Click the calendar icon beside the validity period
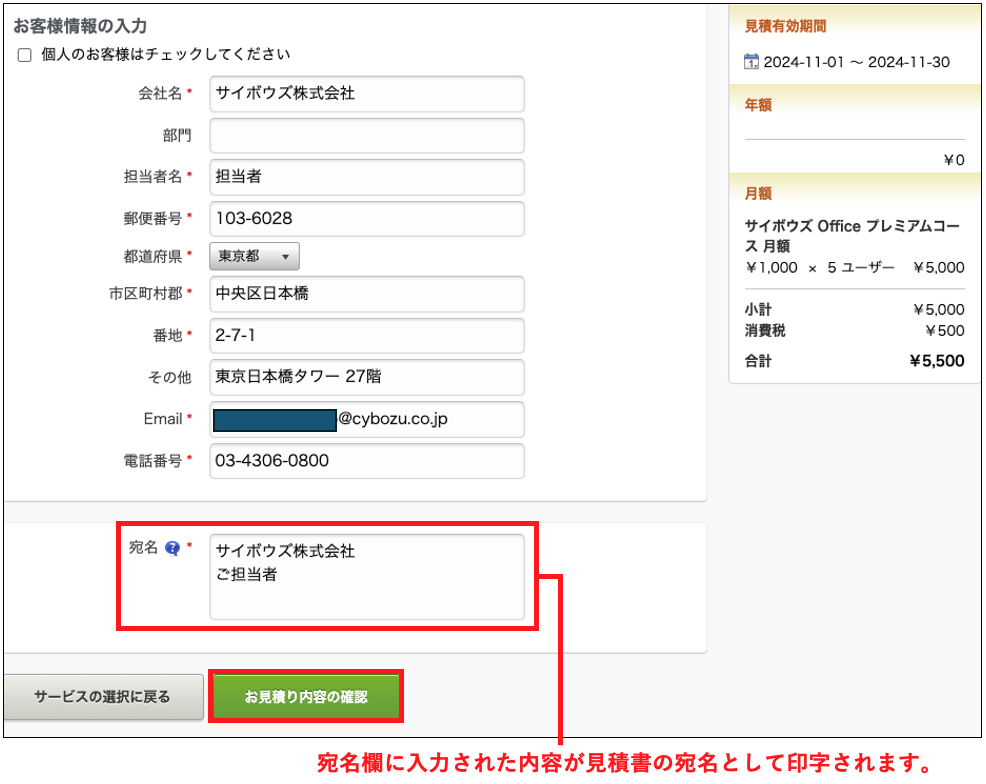Viewport: 986px width, 784px height. pos(752,62)
